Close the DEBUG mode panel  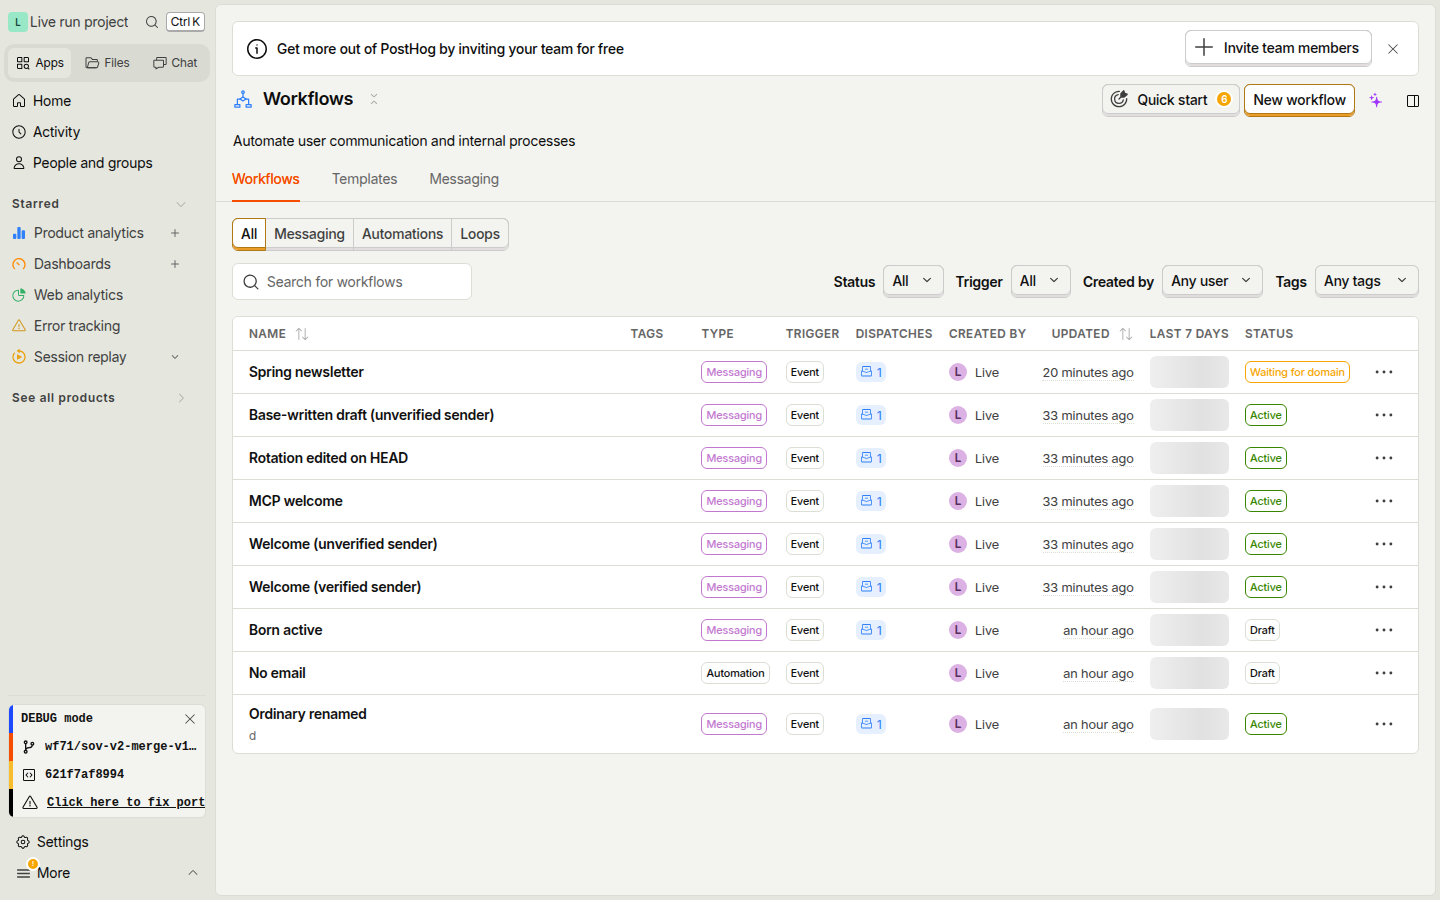(x=190, y=719)
